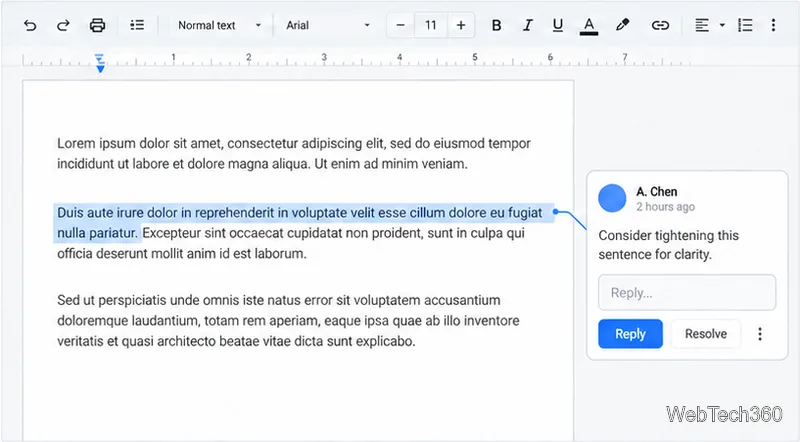
Task: Click the paragraph starting 'Sed ut perspiciatis'
Action: (x=288, y=321)
